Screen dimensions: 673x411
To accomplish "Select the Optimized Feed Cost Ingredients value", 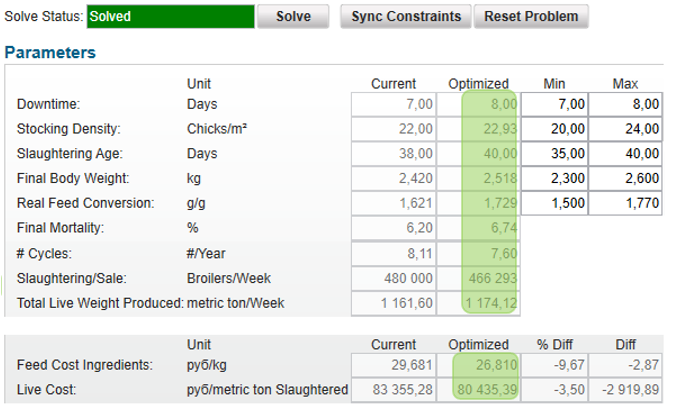I will tap(479, 365).
